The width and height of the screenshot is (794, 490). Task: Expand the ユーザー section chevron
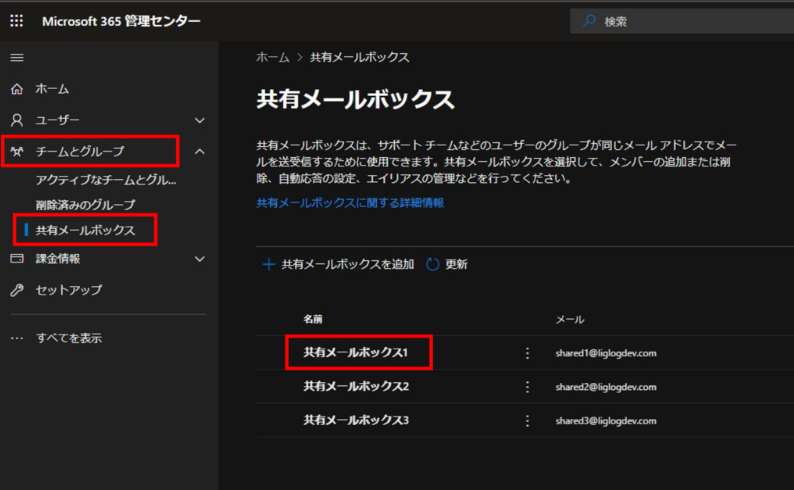point(200,120)
